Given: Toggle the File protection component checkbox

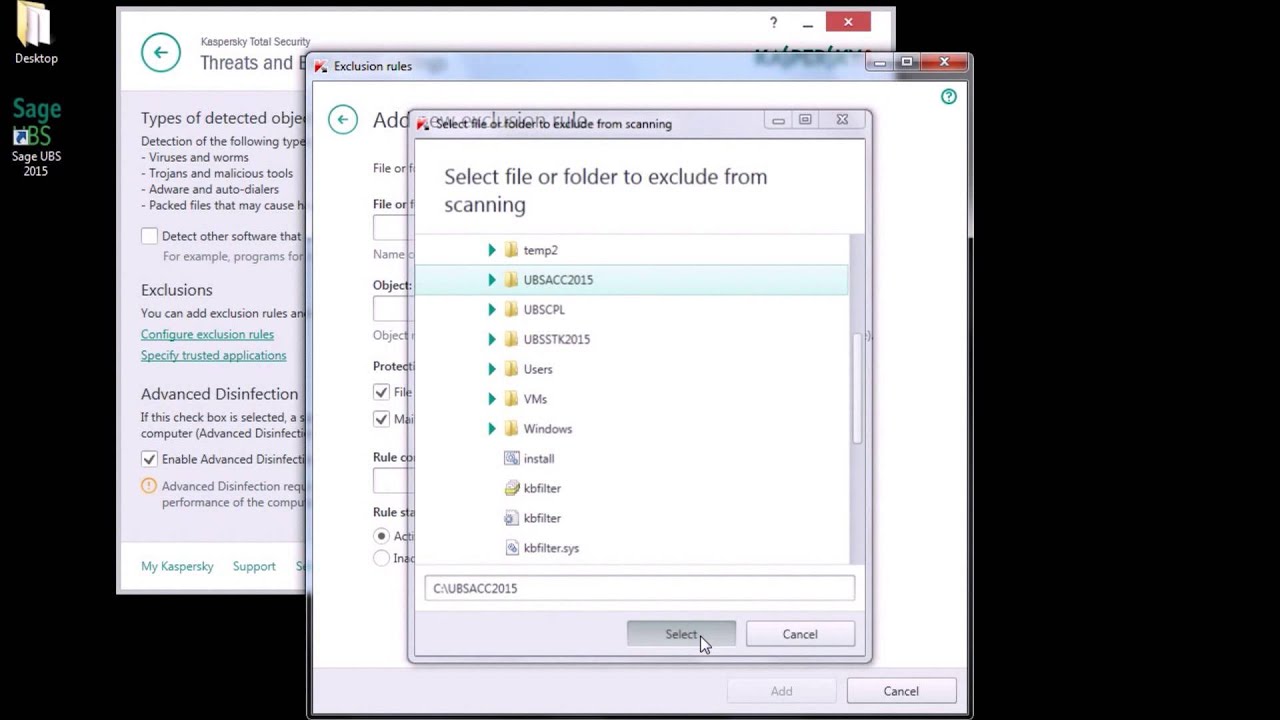Looking at the screenshot, I should [381, 392].
